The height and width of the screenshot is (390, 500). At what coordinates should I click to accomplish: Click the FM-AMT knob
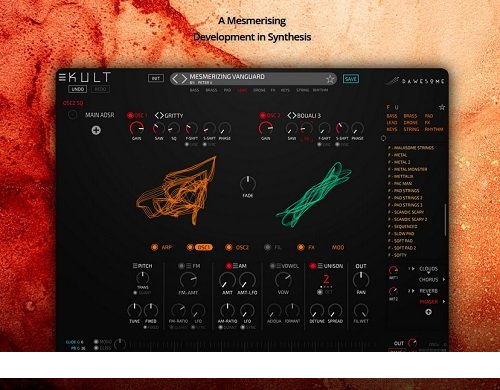(x=188, y=280)
